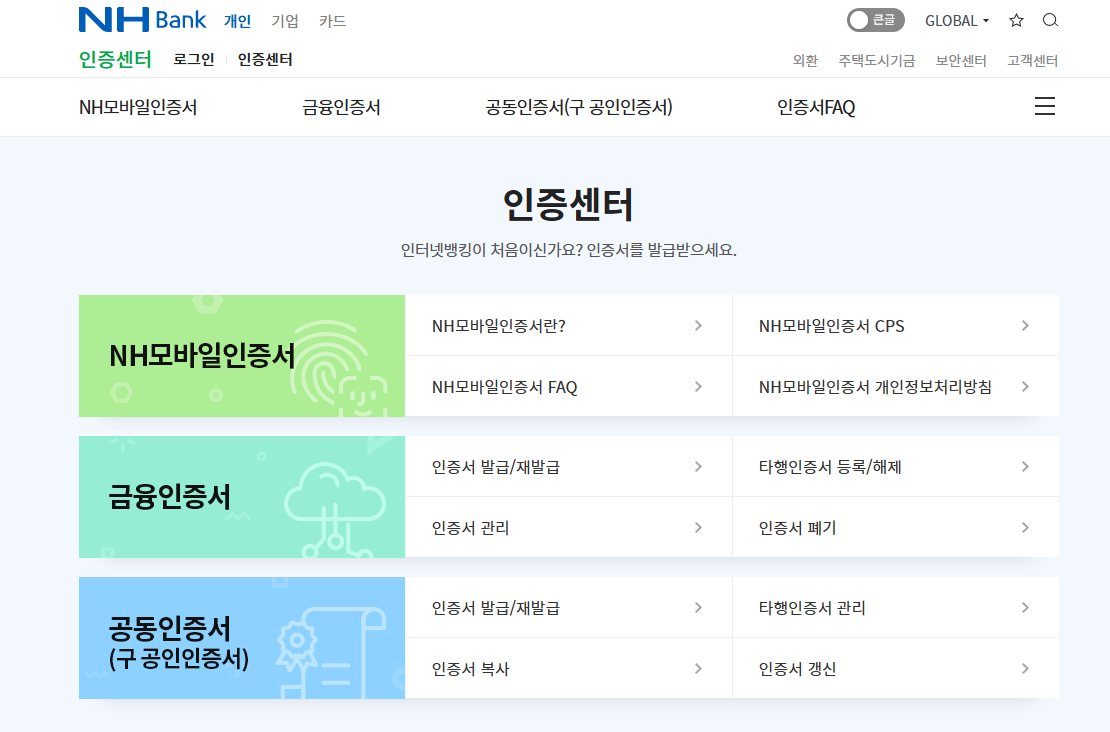Open the 인증서FAQ navigation menu
The width and height of the screenshot is (1110, 732).
coord(816,107)
